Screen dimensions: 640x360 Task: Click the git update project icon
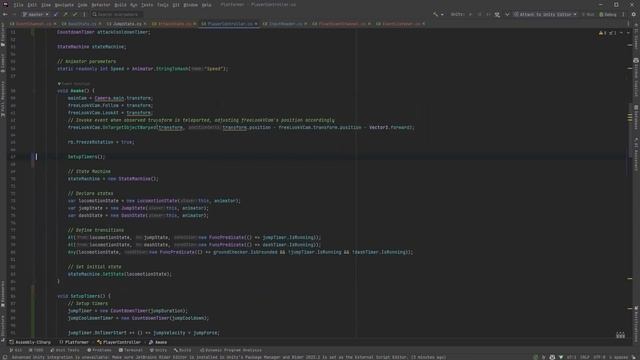[x=56, y=14]
